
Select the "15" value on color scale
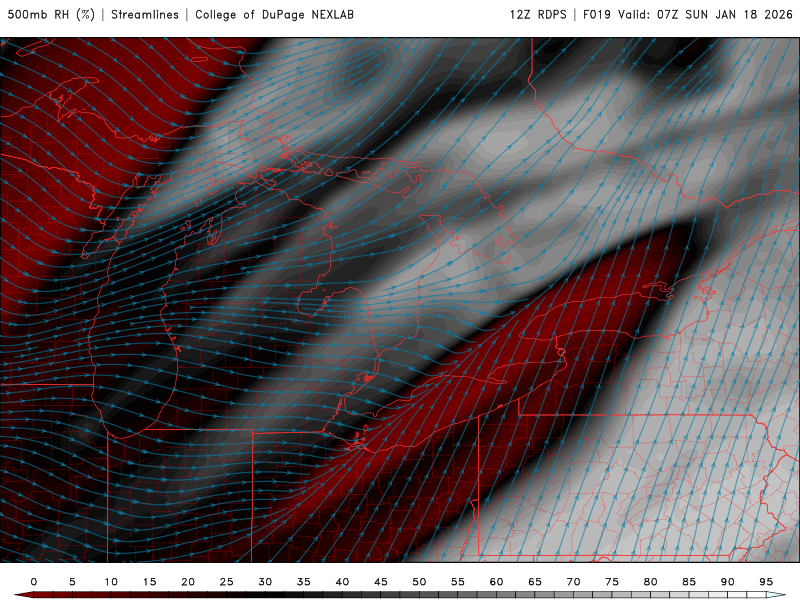[x=149, y=582]
